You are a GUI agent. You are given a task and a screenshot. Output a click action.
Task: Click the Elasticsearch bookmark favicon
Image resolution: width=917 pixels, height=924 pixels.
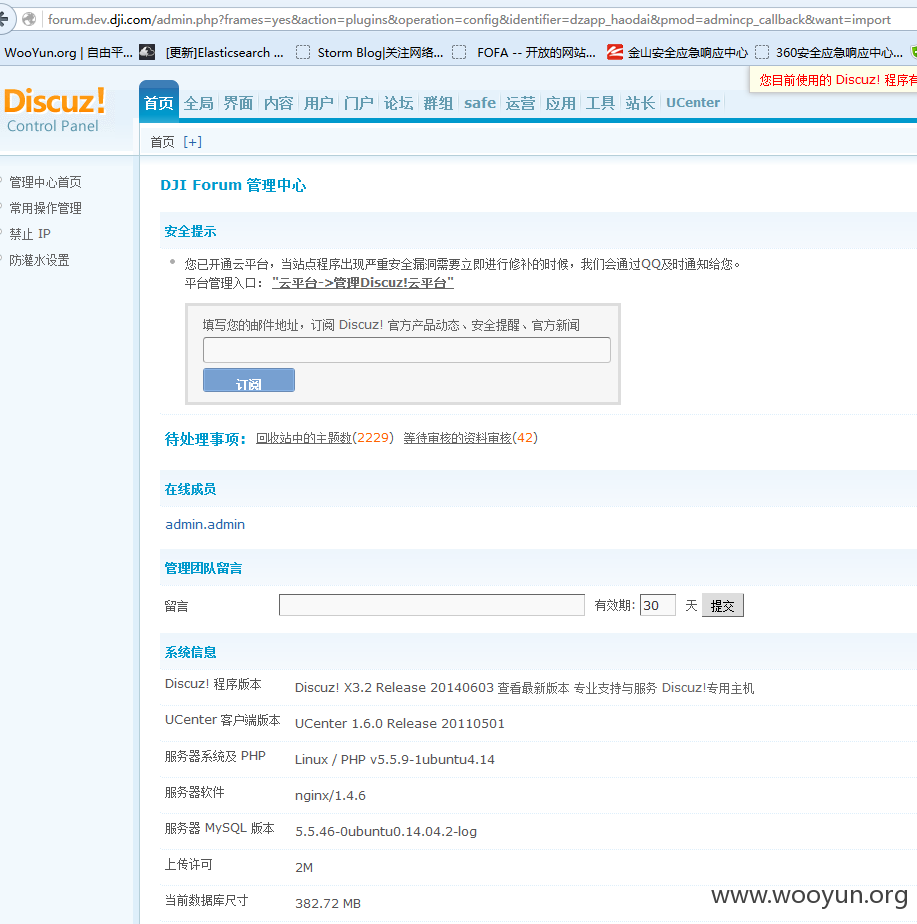tap(147, 52)
